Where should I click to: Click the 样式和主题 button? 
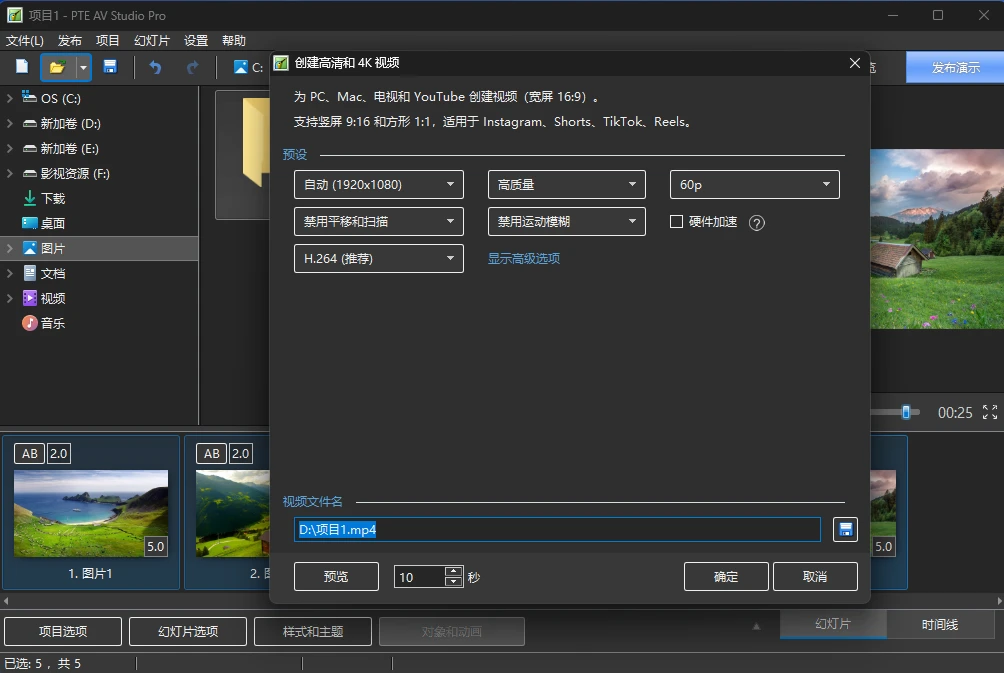[x=313, y=631]
